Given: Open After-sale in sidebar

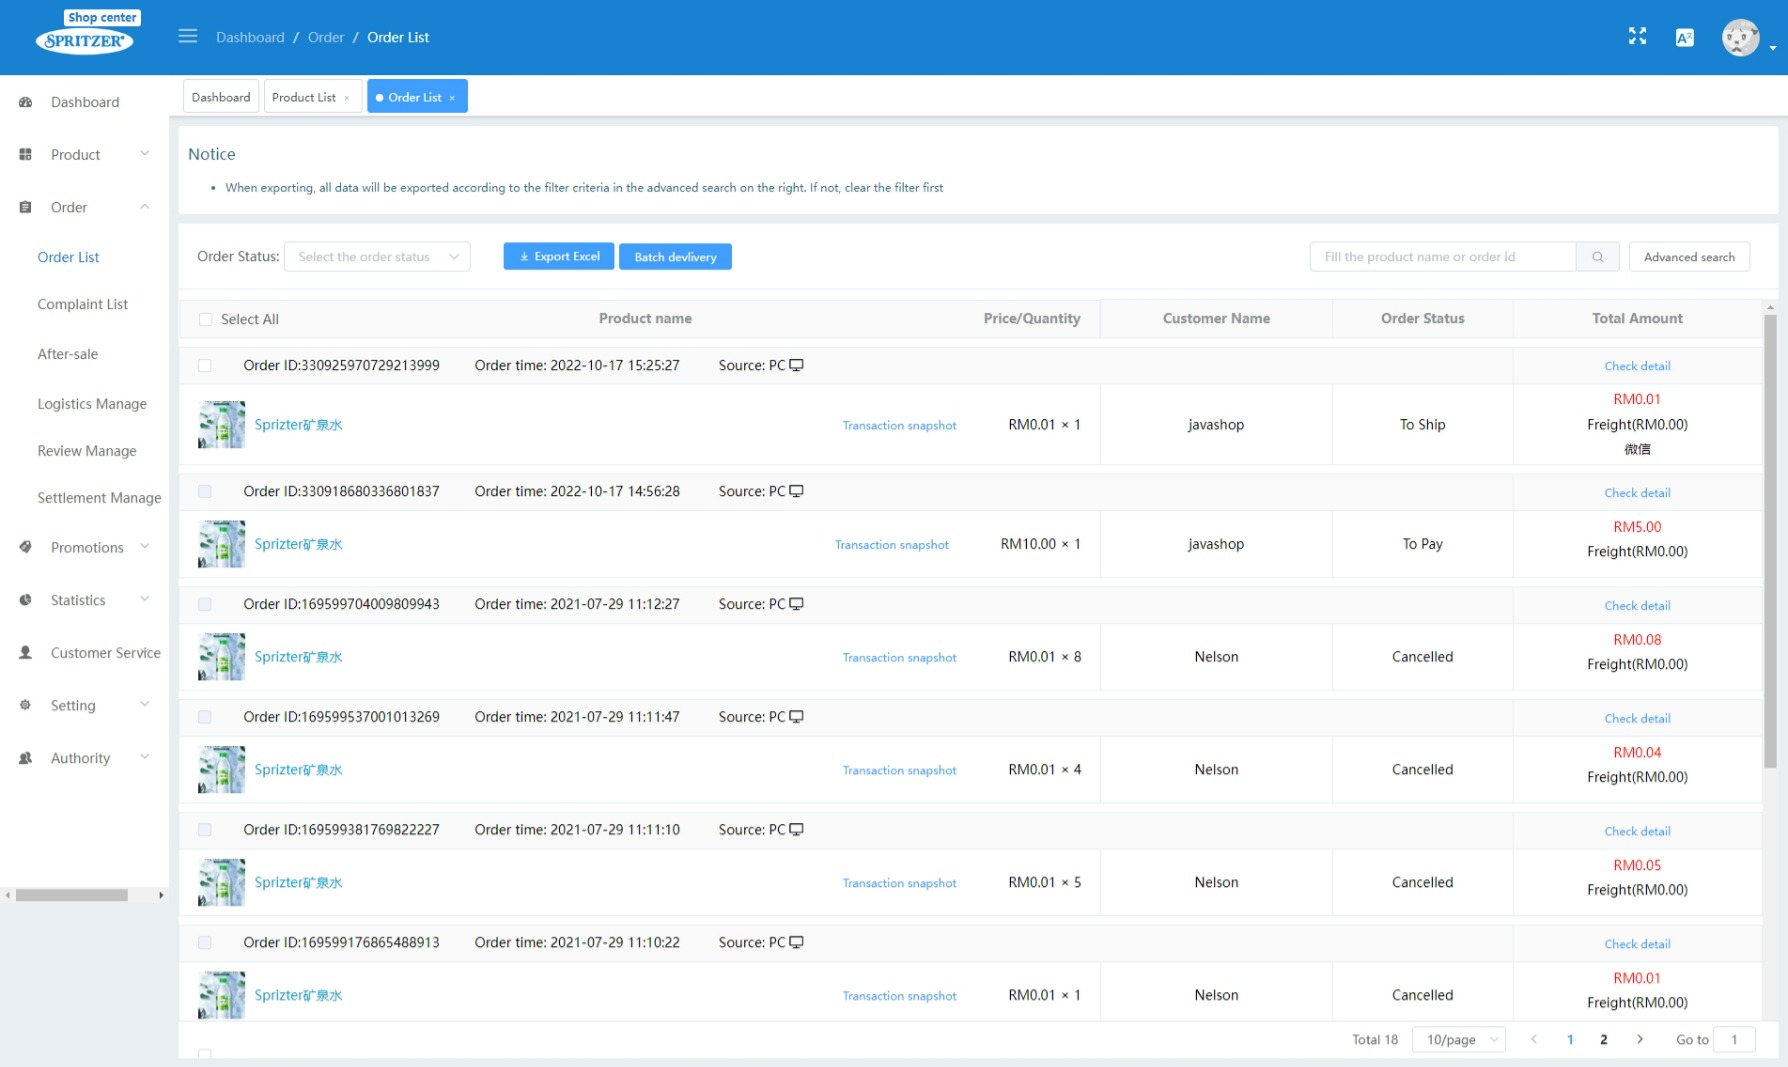Looking at the screenshot, I should click(68, 354).
